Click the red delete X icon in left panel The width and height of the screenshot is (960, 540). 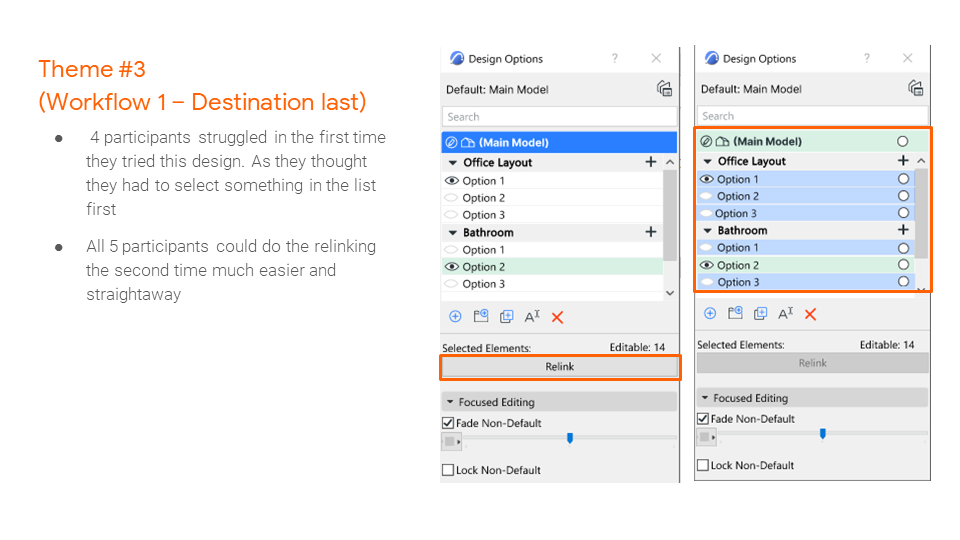[558, 317]
